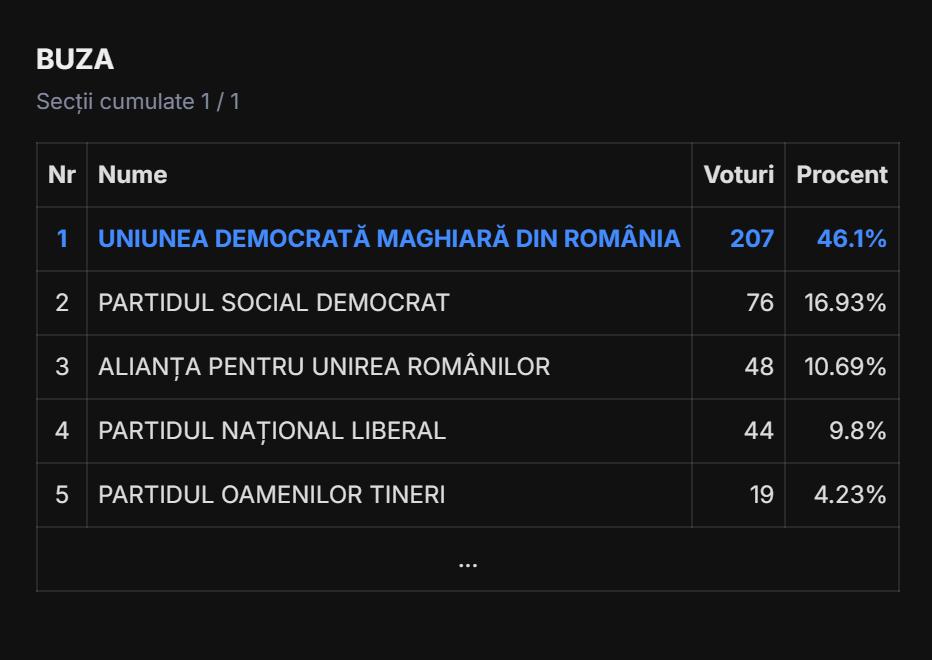932x660 pixels.
Task: Open UNIUNEA DEMOCRATĂ MAGHIARĂ DIN ROMÂNIA entry
Action: pos(389,239)
